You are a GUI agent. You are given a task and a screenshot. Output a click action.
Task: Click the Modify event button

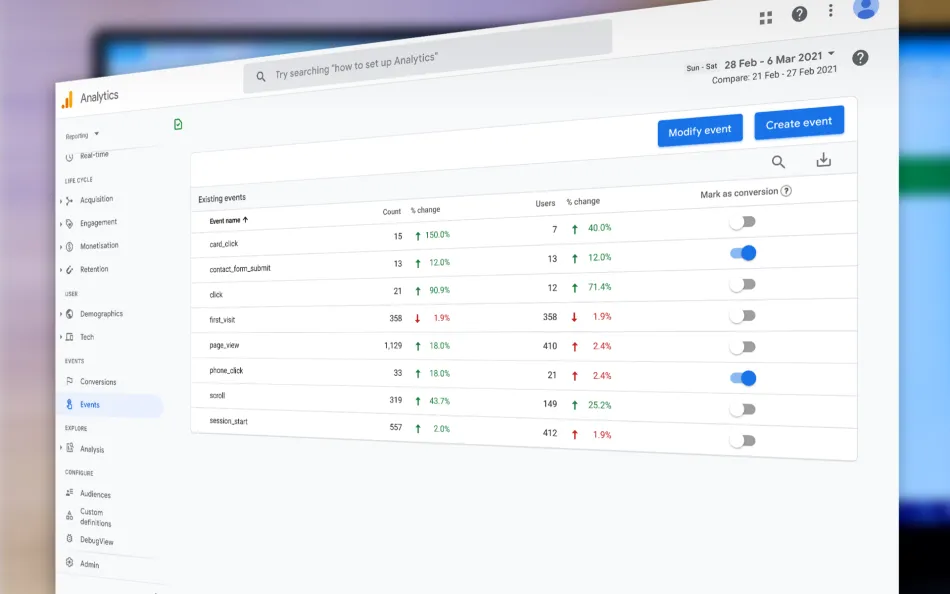pyautogui.click(x=700, y=130)
